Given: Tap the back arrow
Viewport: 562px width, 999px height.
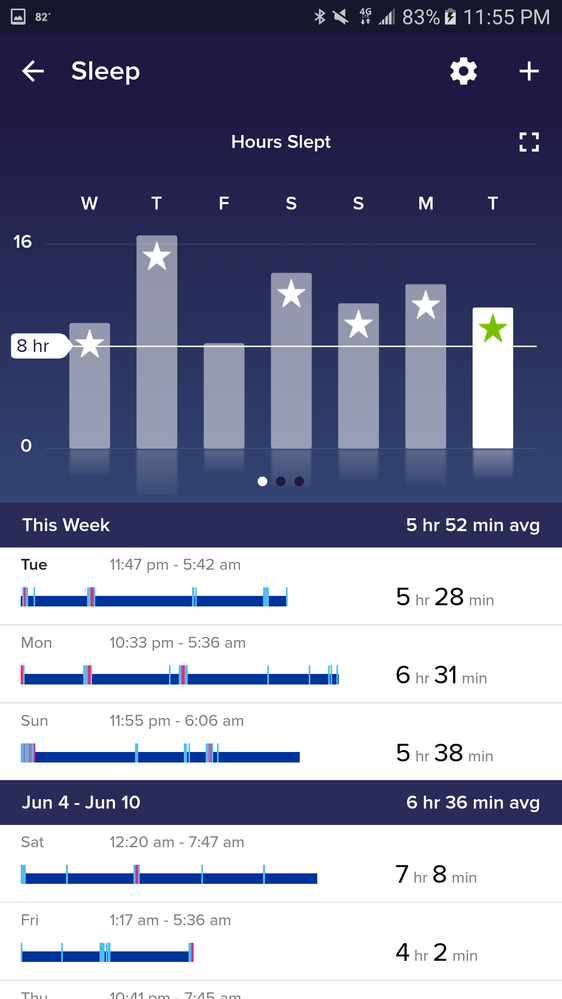Looking at the screenshot, I should (33, 71).
